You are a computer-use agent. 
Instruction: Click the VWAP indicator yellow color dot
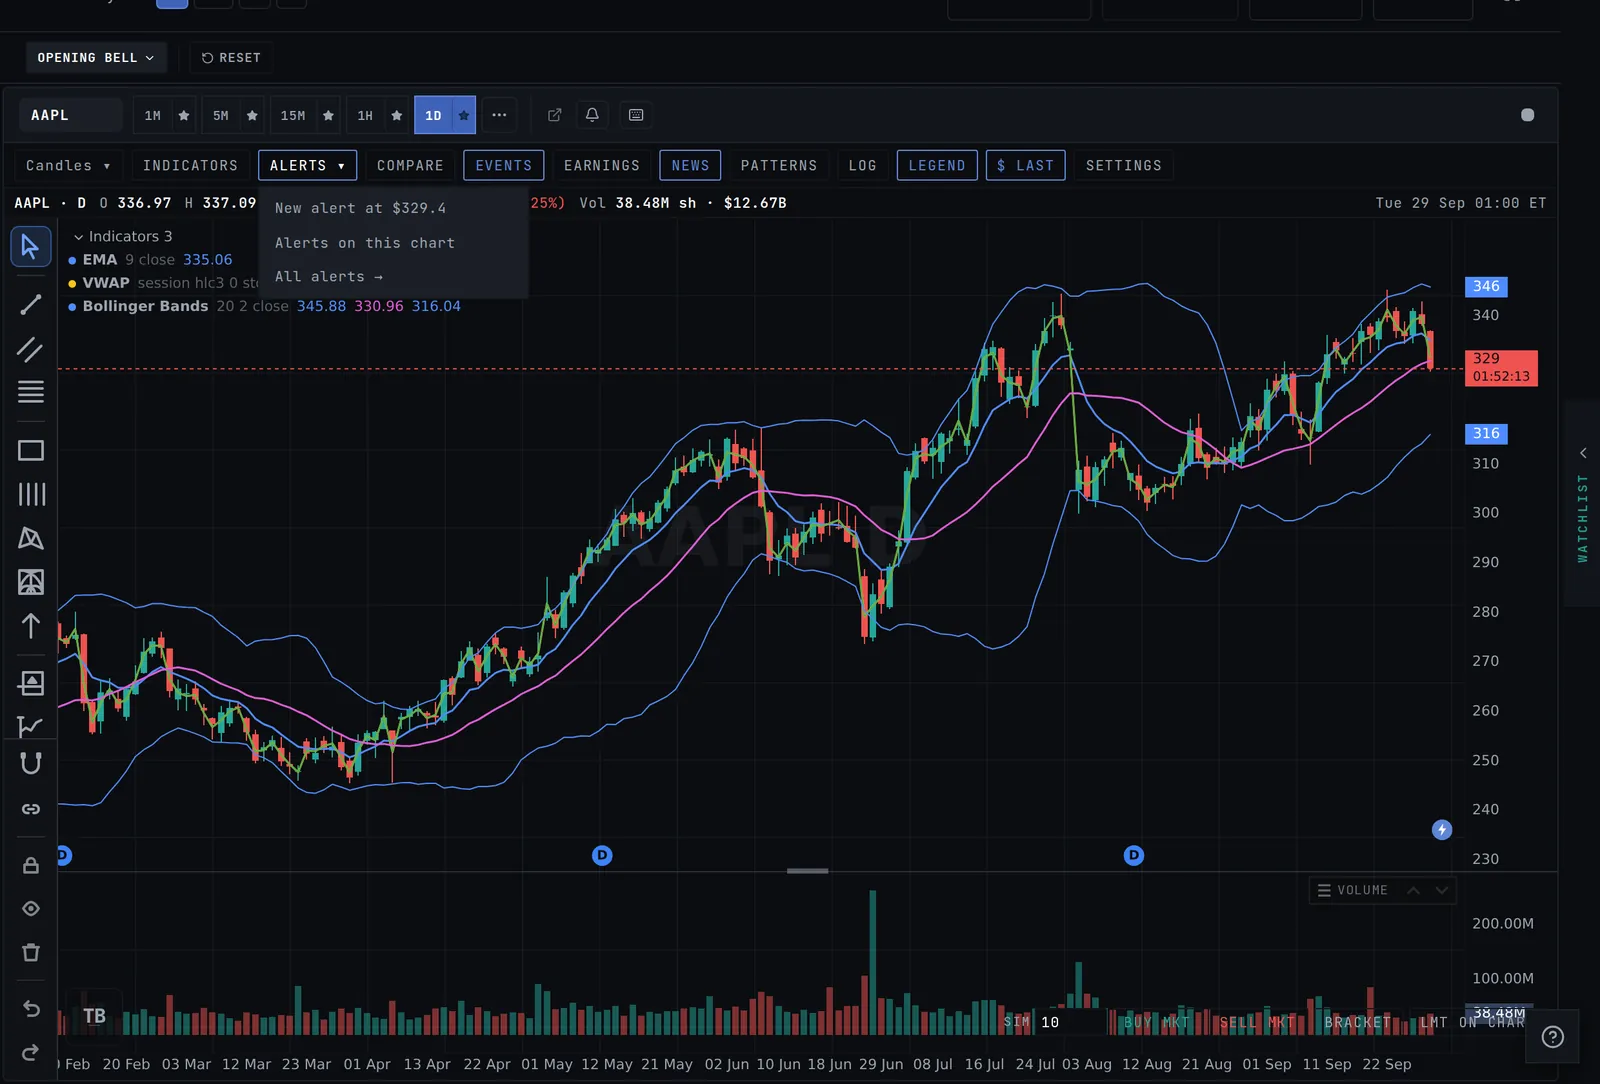72,283
